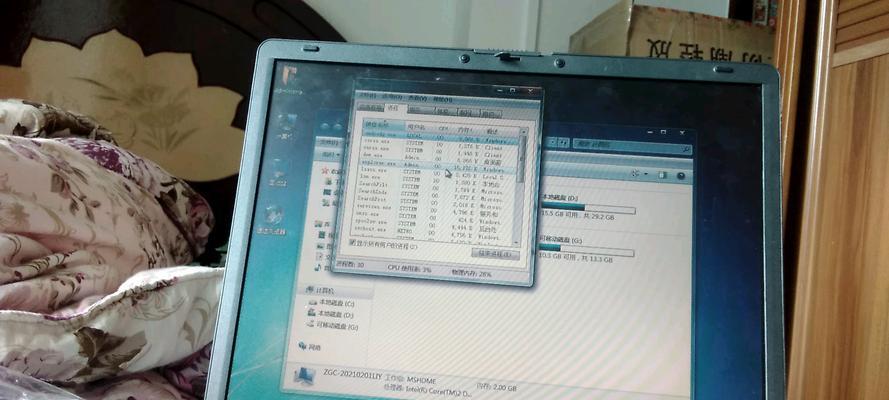Open the 选项(O) menu in Task Manager

[392, 96]
